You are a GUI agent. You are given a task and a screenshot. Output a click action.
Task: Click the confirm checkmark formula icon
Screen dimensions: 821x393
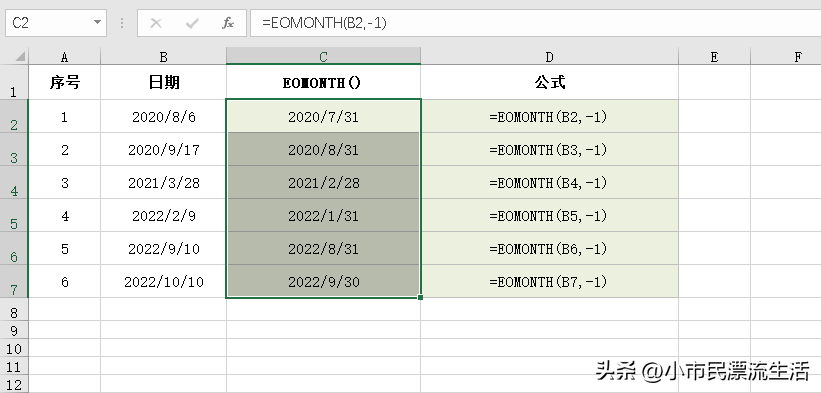(192, 23)
